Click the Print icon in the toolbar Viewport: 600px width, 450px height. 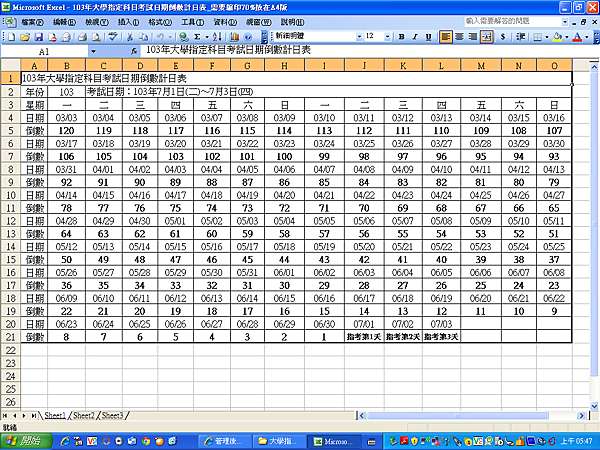click(x=82, y=37)
